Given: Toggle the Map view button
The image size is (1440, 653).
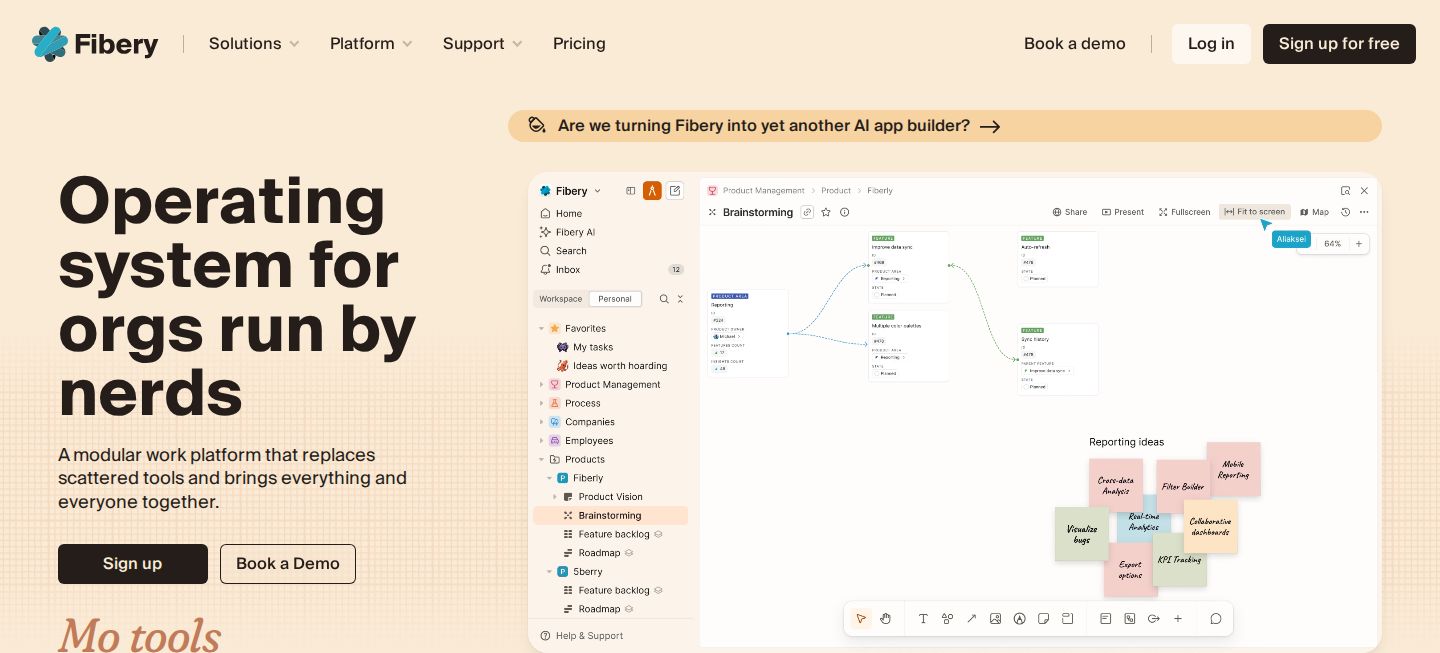Looking at the screenshot, I should [1315, 212].
